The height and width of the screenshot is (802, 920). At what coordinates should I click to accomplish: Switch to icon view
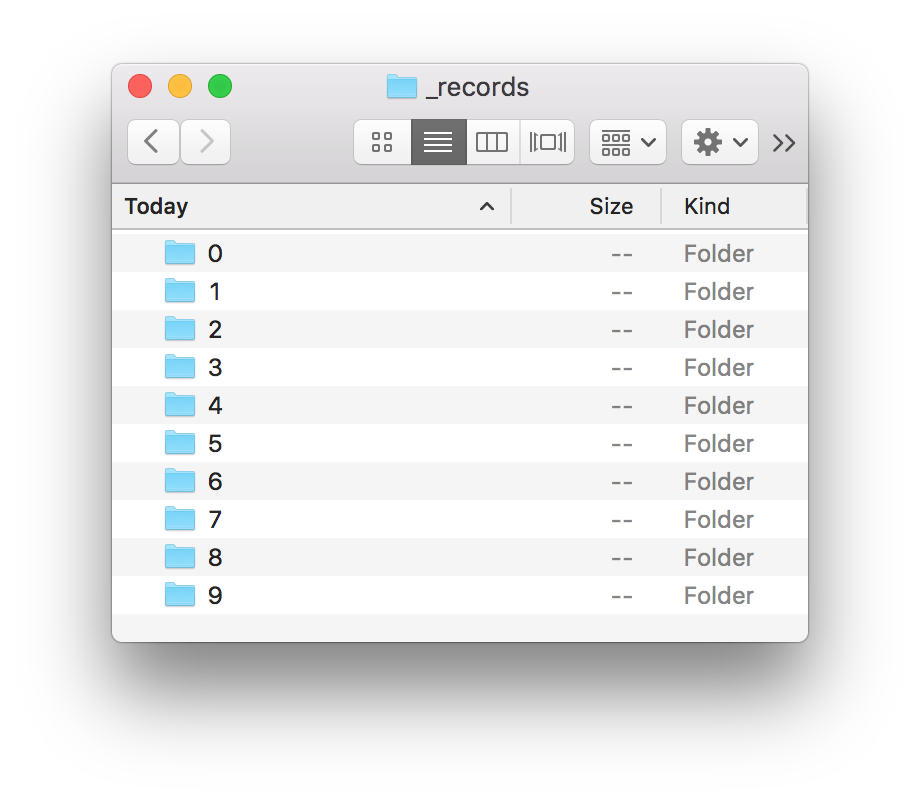tap(382, 142)
